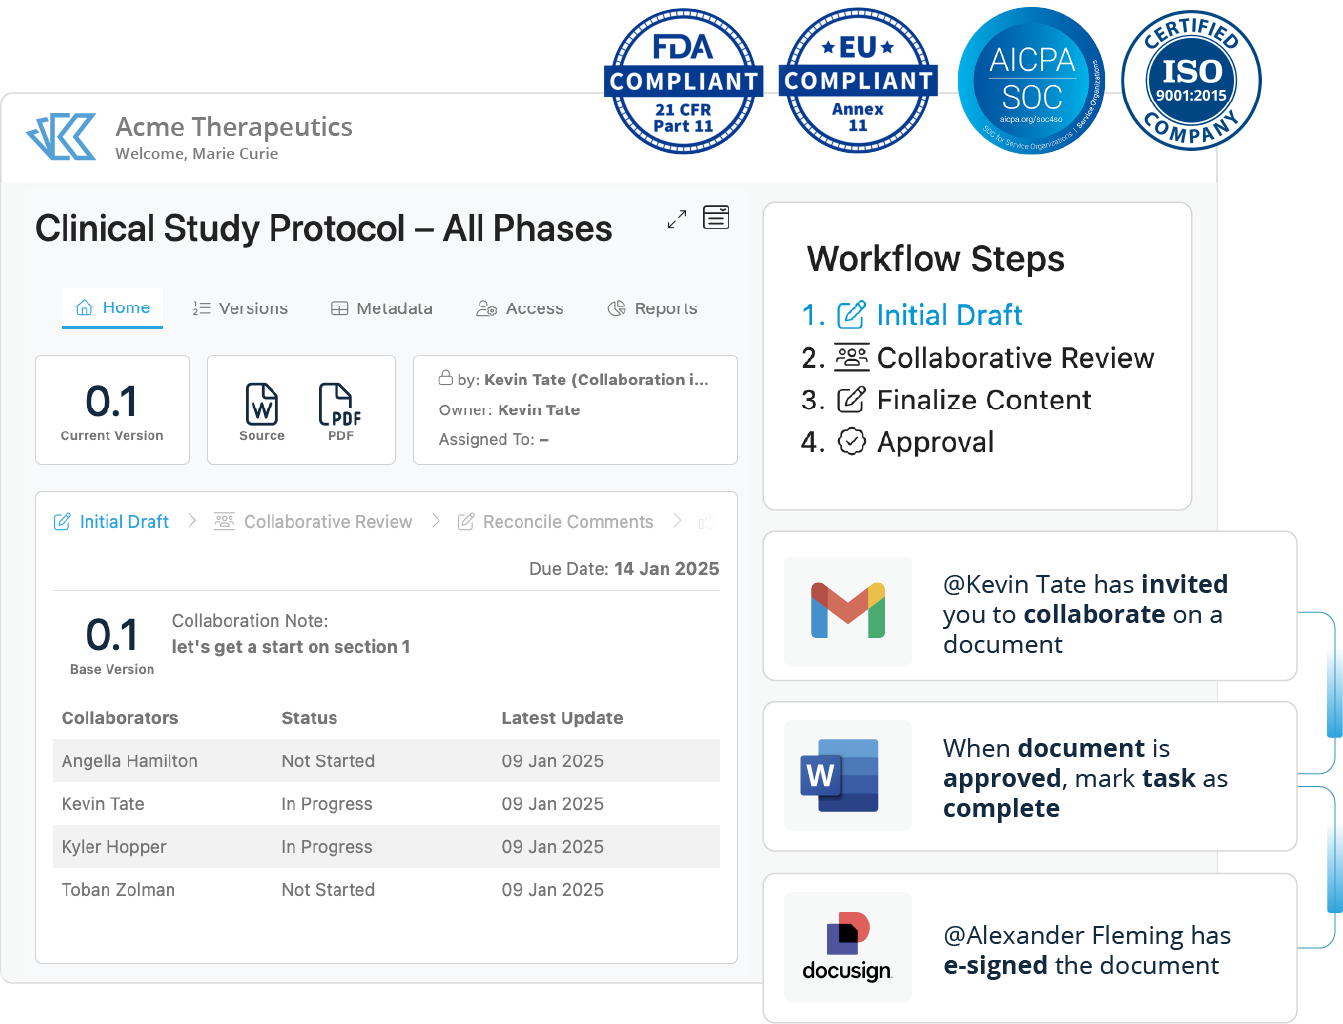
Task: Click the 0.1 Current Version card
Action: coord(112,410)
